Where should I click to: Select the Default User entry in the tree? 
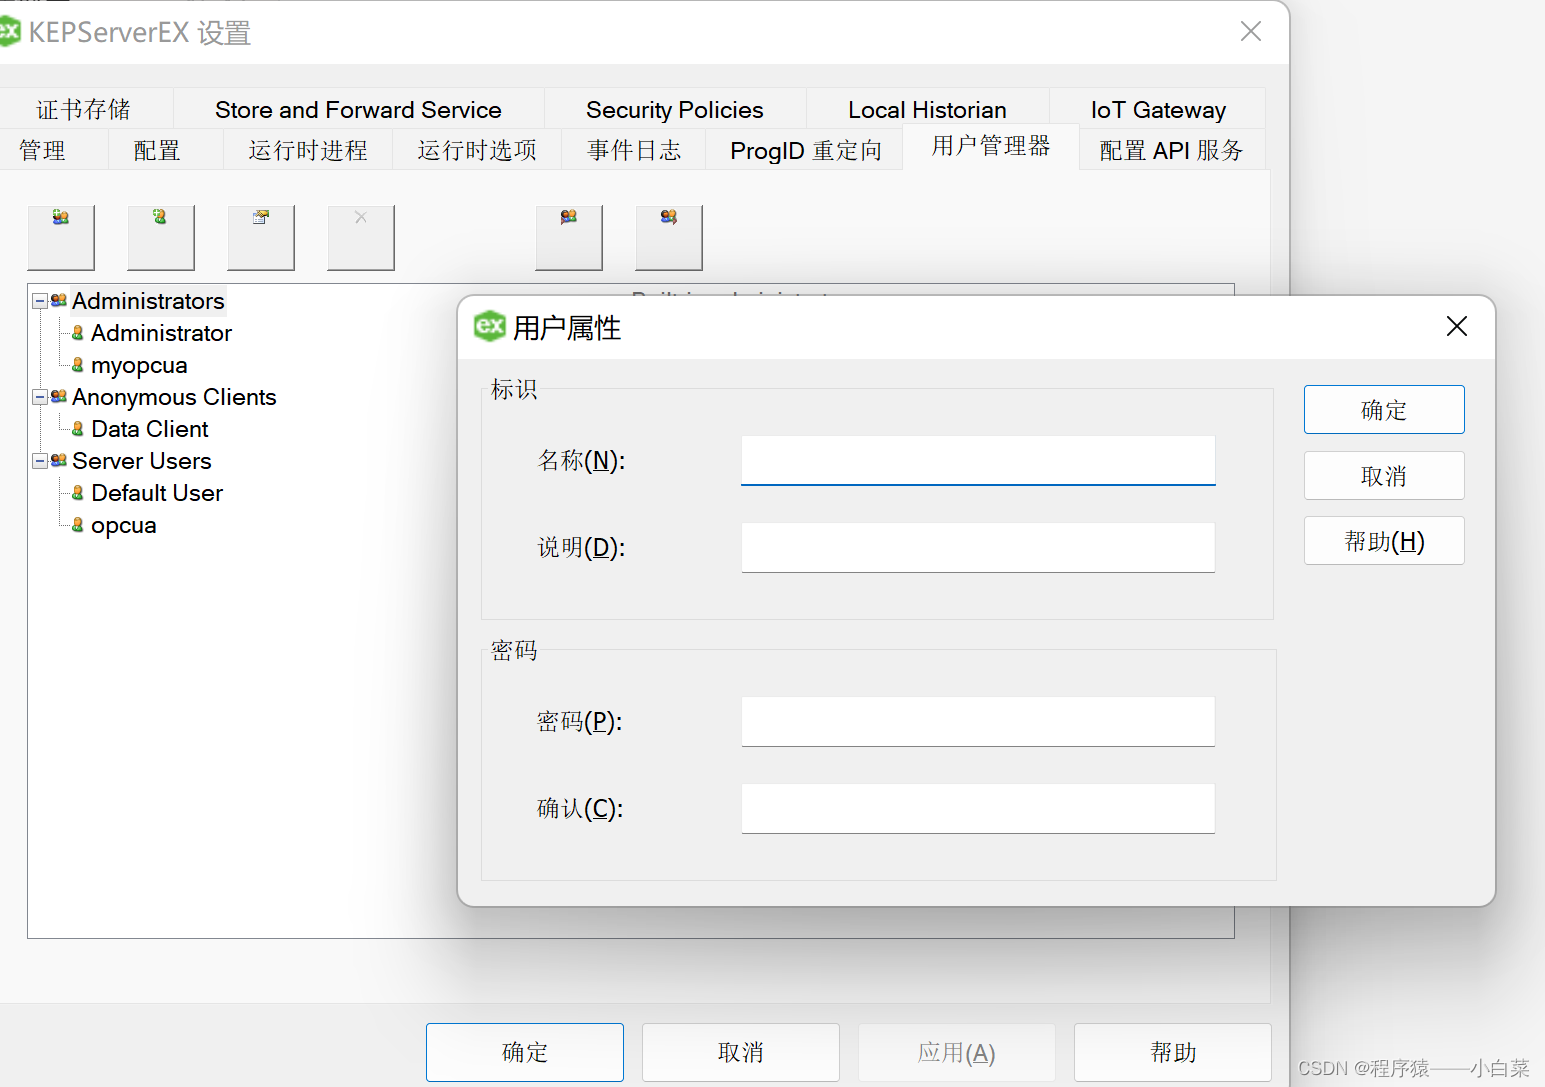click(x=157, y=493)
